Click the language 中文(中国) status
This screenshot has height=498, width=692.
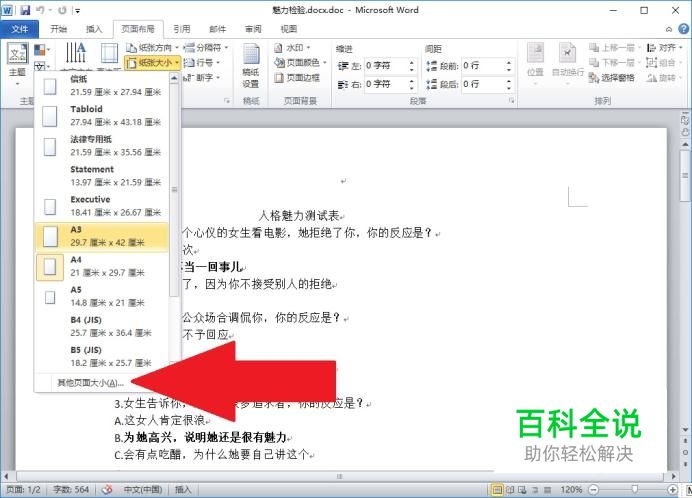(x=143, y=490)
